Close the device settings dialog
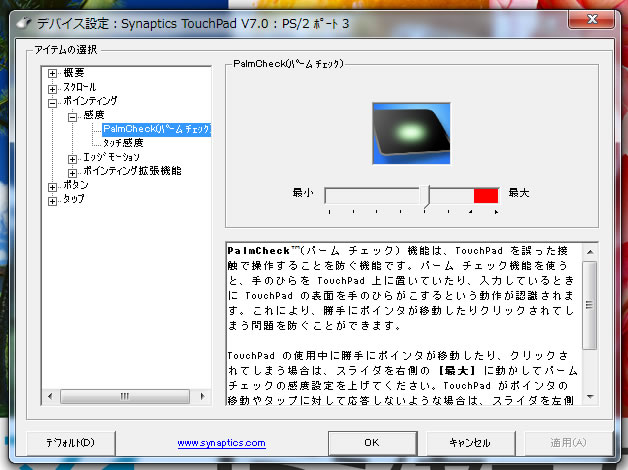Image resolution: width=628 pixels, height=470 pixels. pyautogui.click(x=592, y=19)
